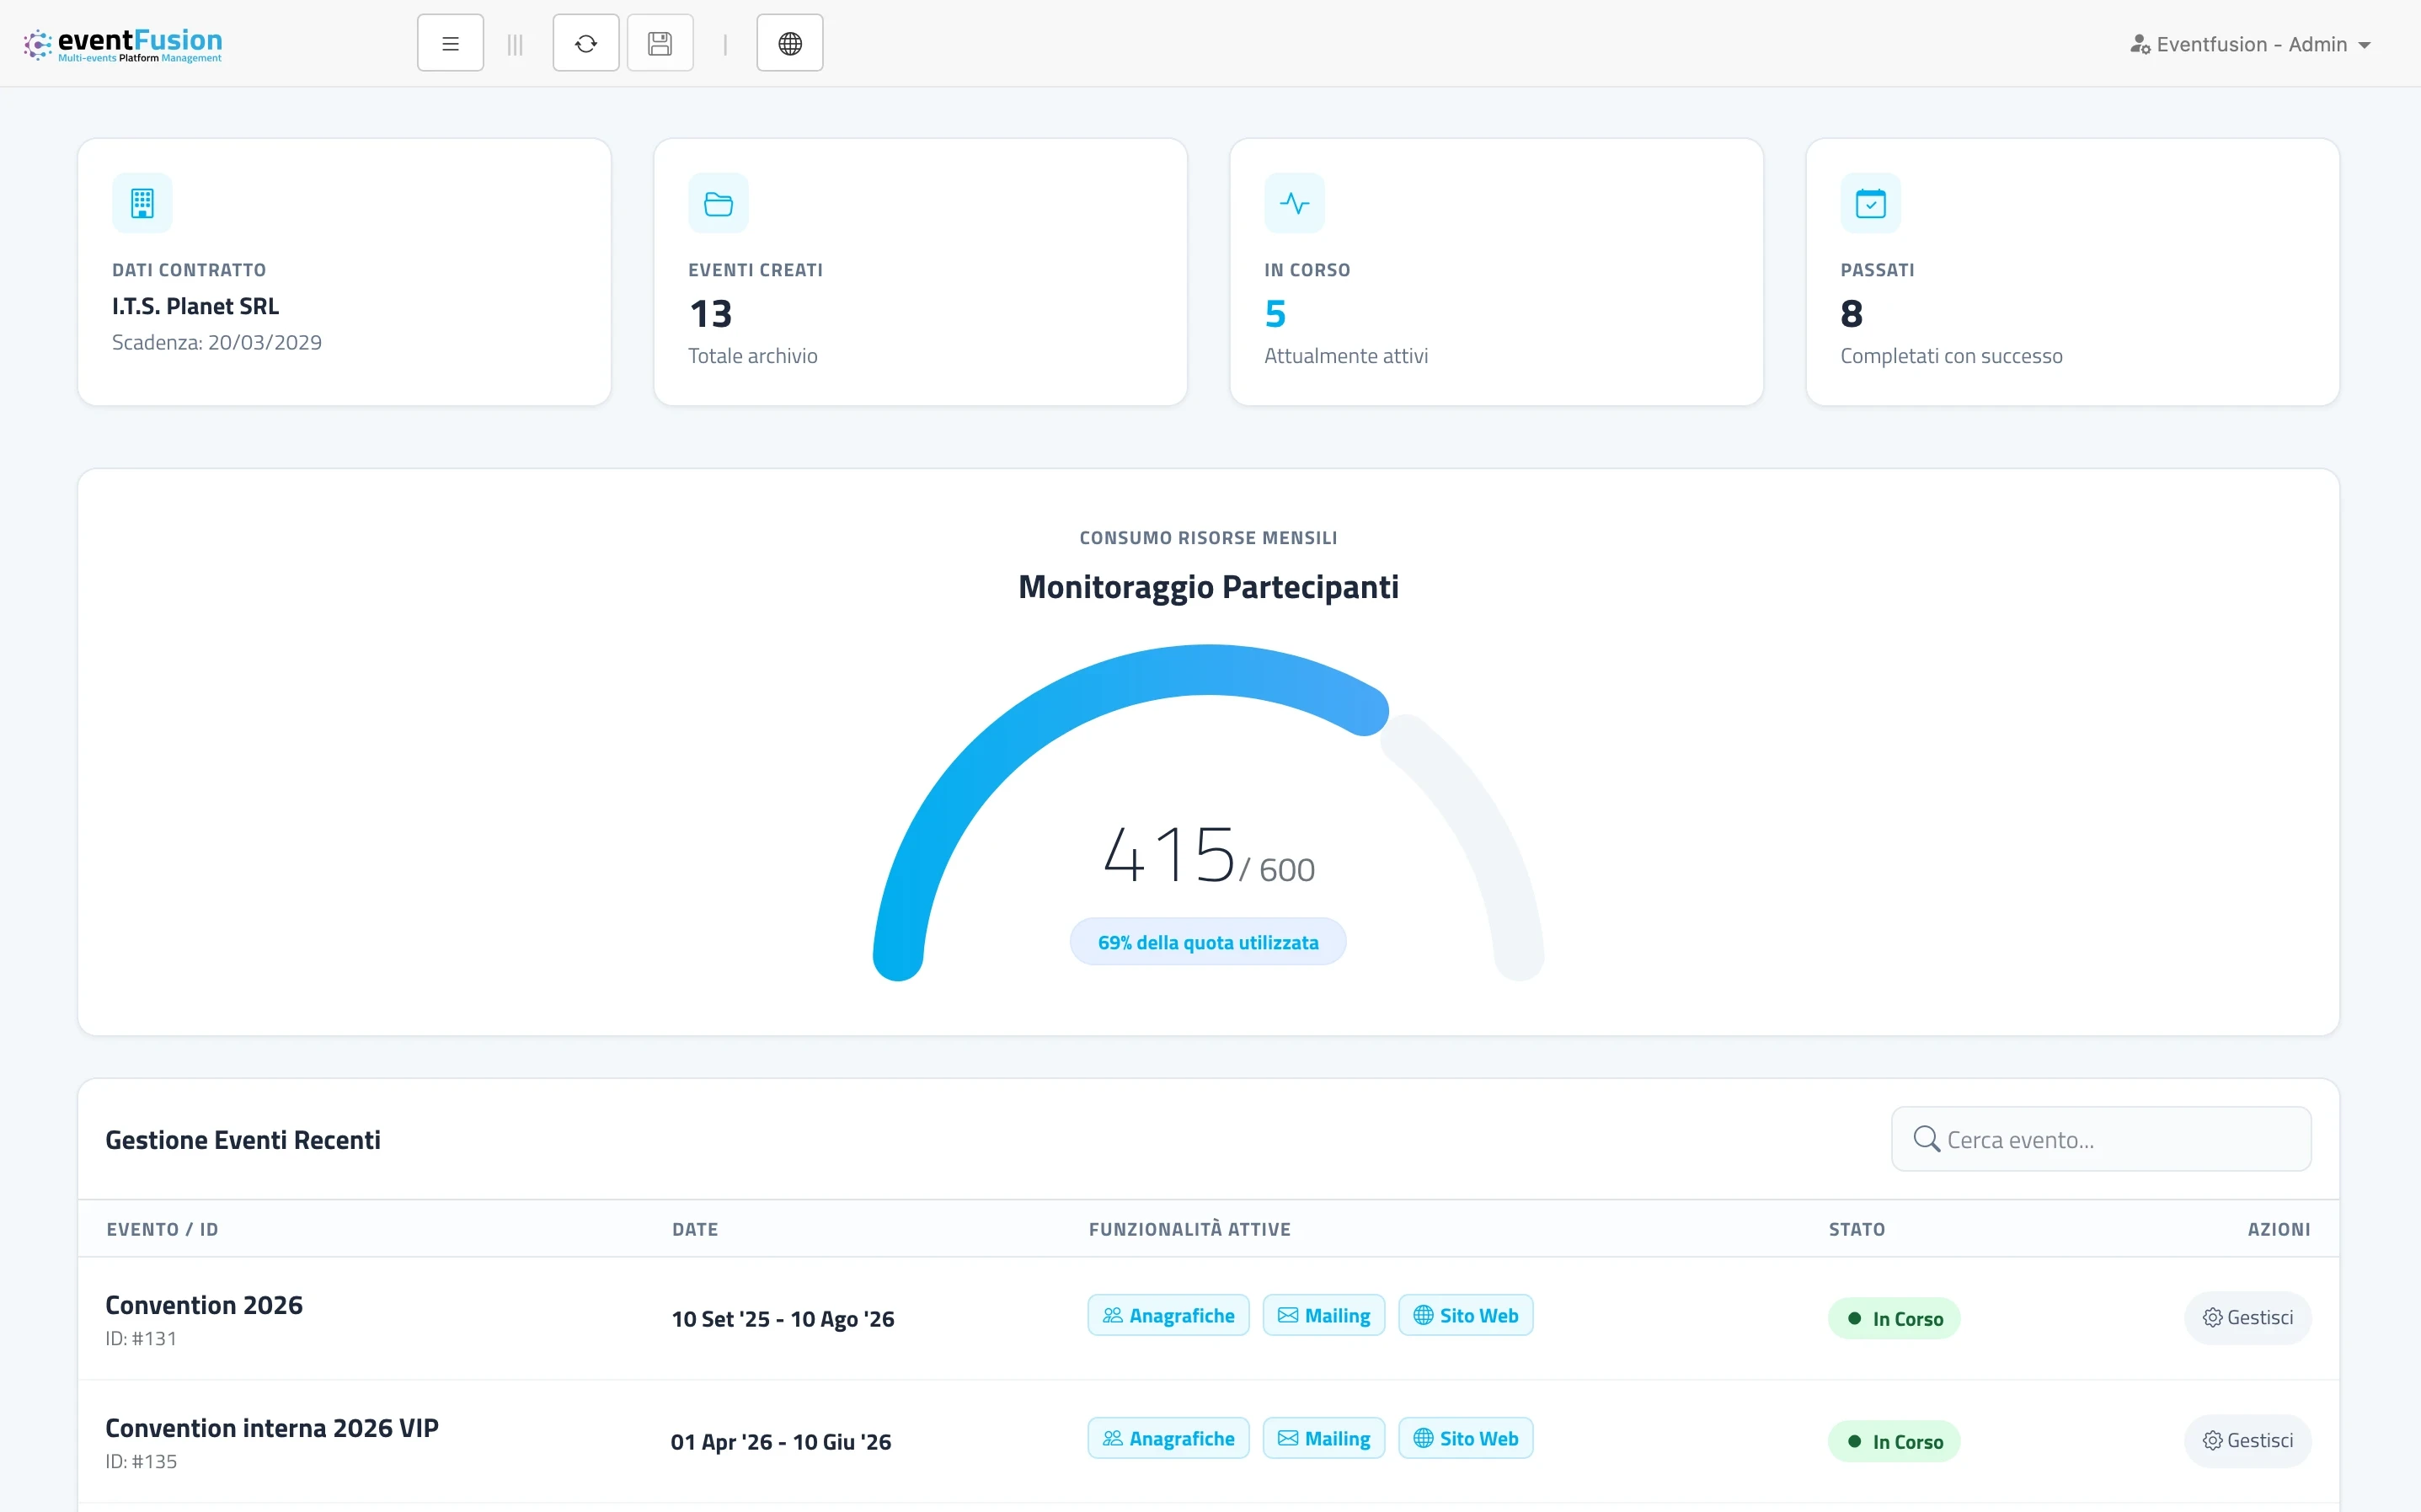Screen dimensions: 2421x1512
Task: Click the admin user avatar icon
Action: (2140, 44)
